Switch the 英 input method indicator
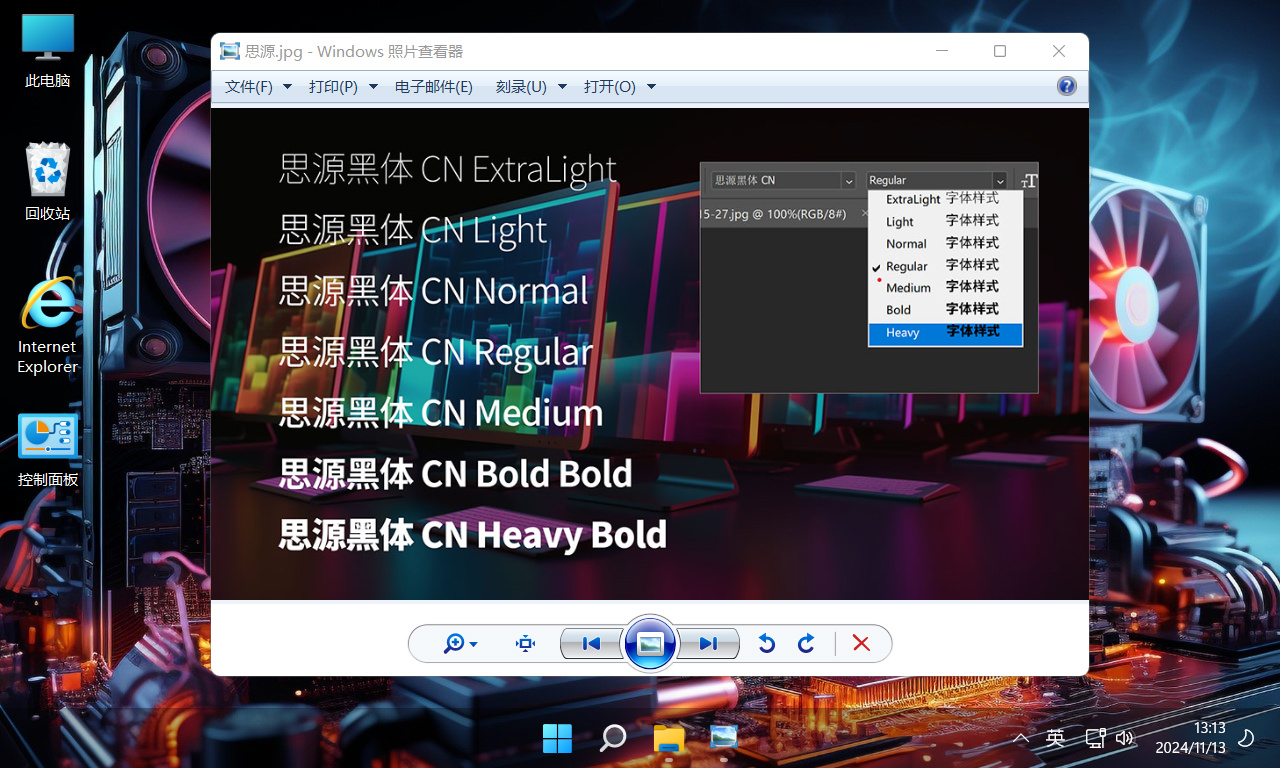The image size is (1280, 768). [1055, 738]
